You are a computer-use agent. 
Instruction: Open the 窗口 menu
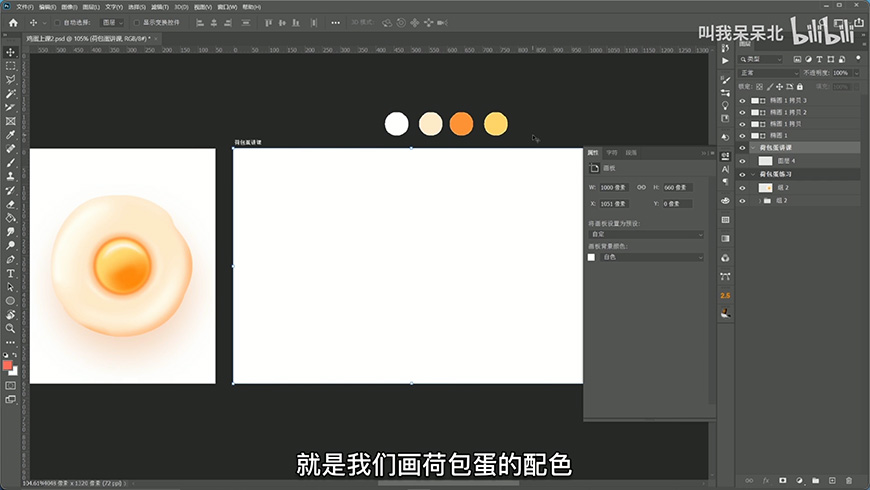click(227, 7)
